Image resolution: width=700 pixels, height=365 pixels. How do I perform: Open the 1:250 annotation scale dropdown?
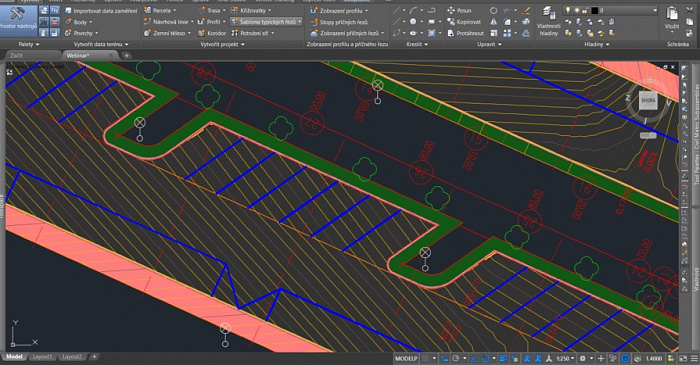click(566, 358)
